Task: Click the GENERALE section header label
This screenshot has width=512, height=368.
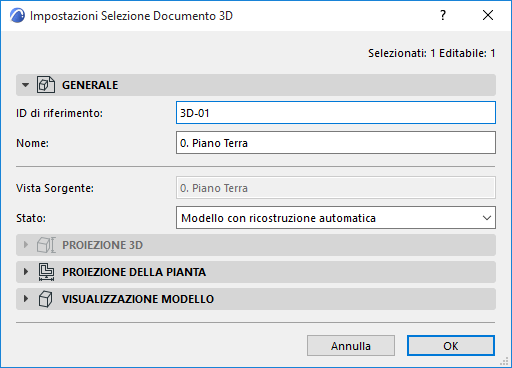Action: [90, 85]
